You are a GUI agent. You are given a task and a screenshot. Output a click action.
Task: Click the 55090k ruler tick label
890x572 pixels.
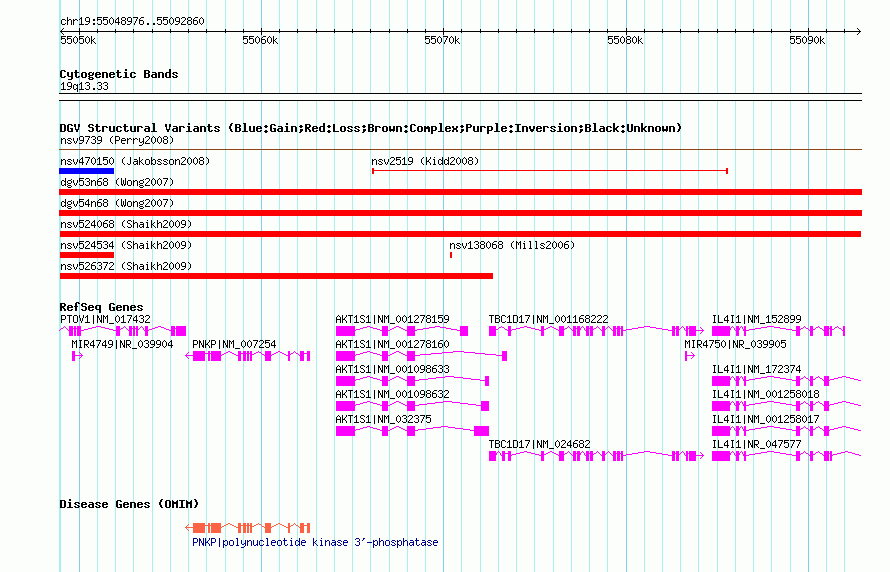(x=807, y=40)
